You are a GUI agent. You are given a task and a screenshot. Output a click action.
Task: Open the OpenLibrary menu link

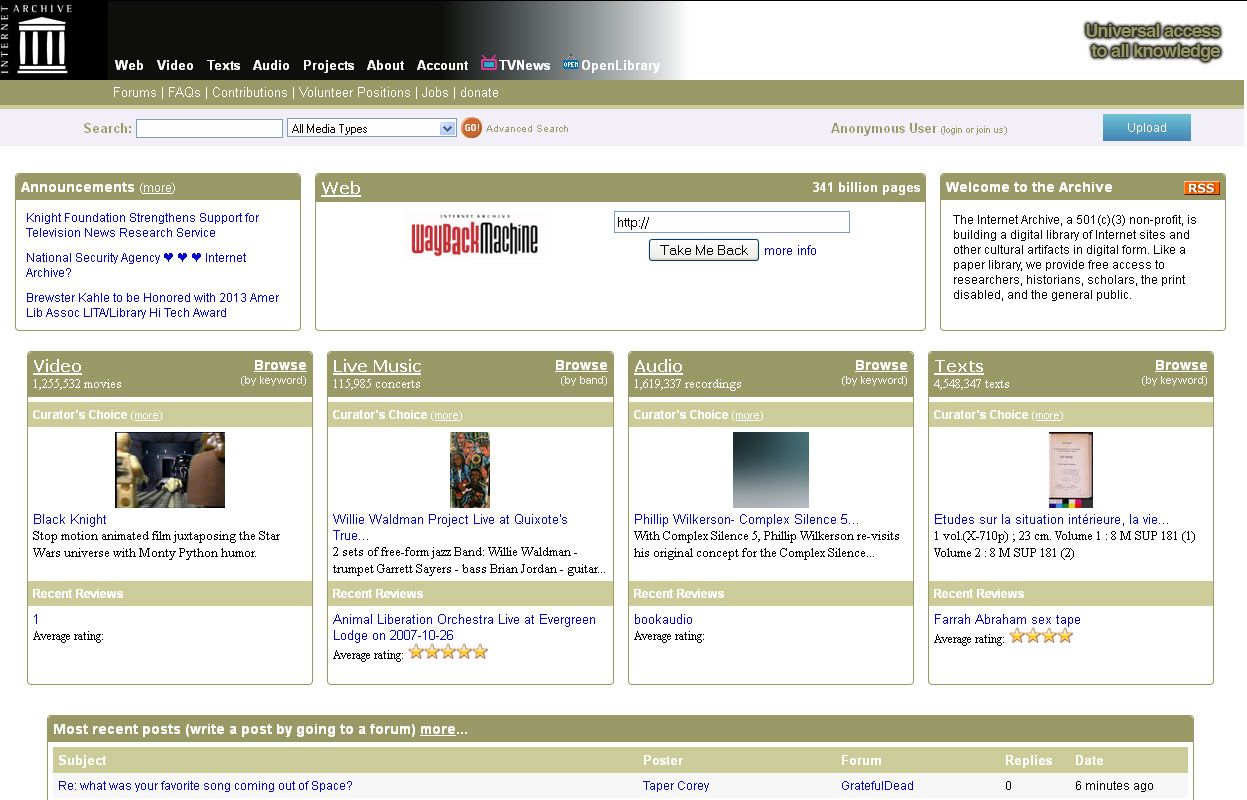621,65
